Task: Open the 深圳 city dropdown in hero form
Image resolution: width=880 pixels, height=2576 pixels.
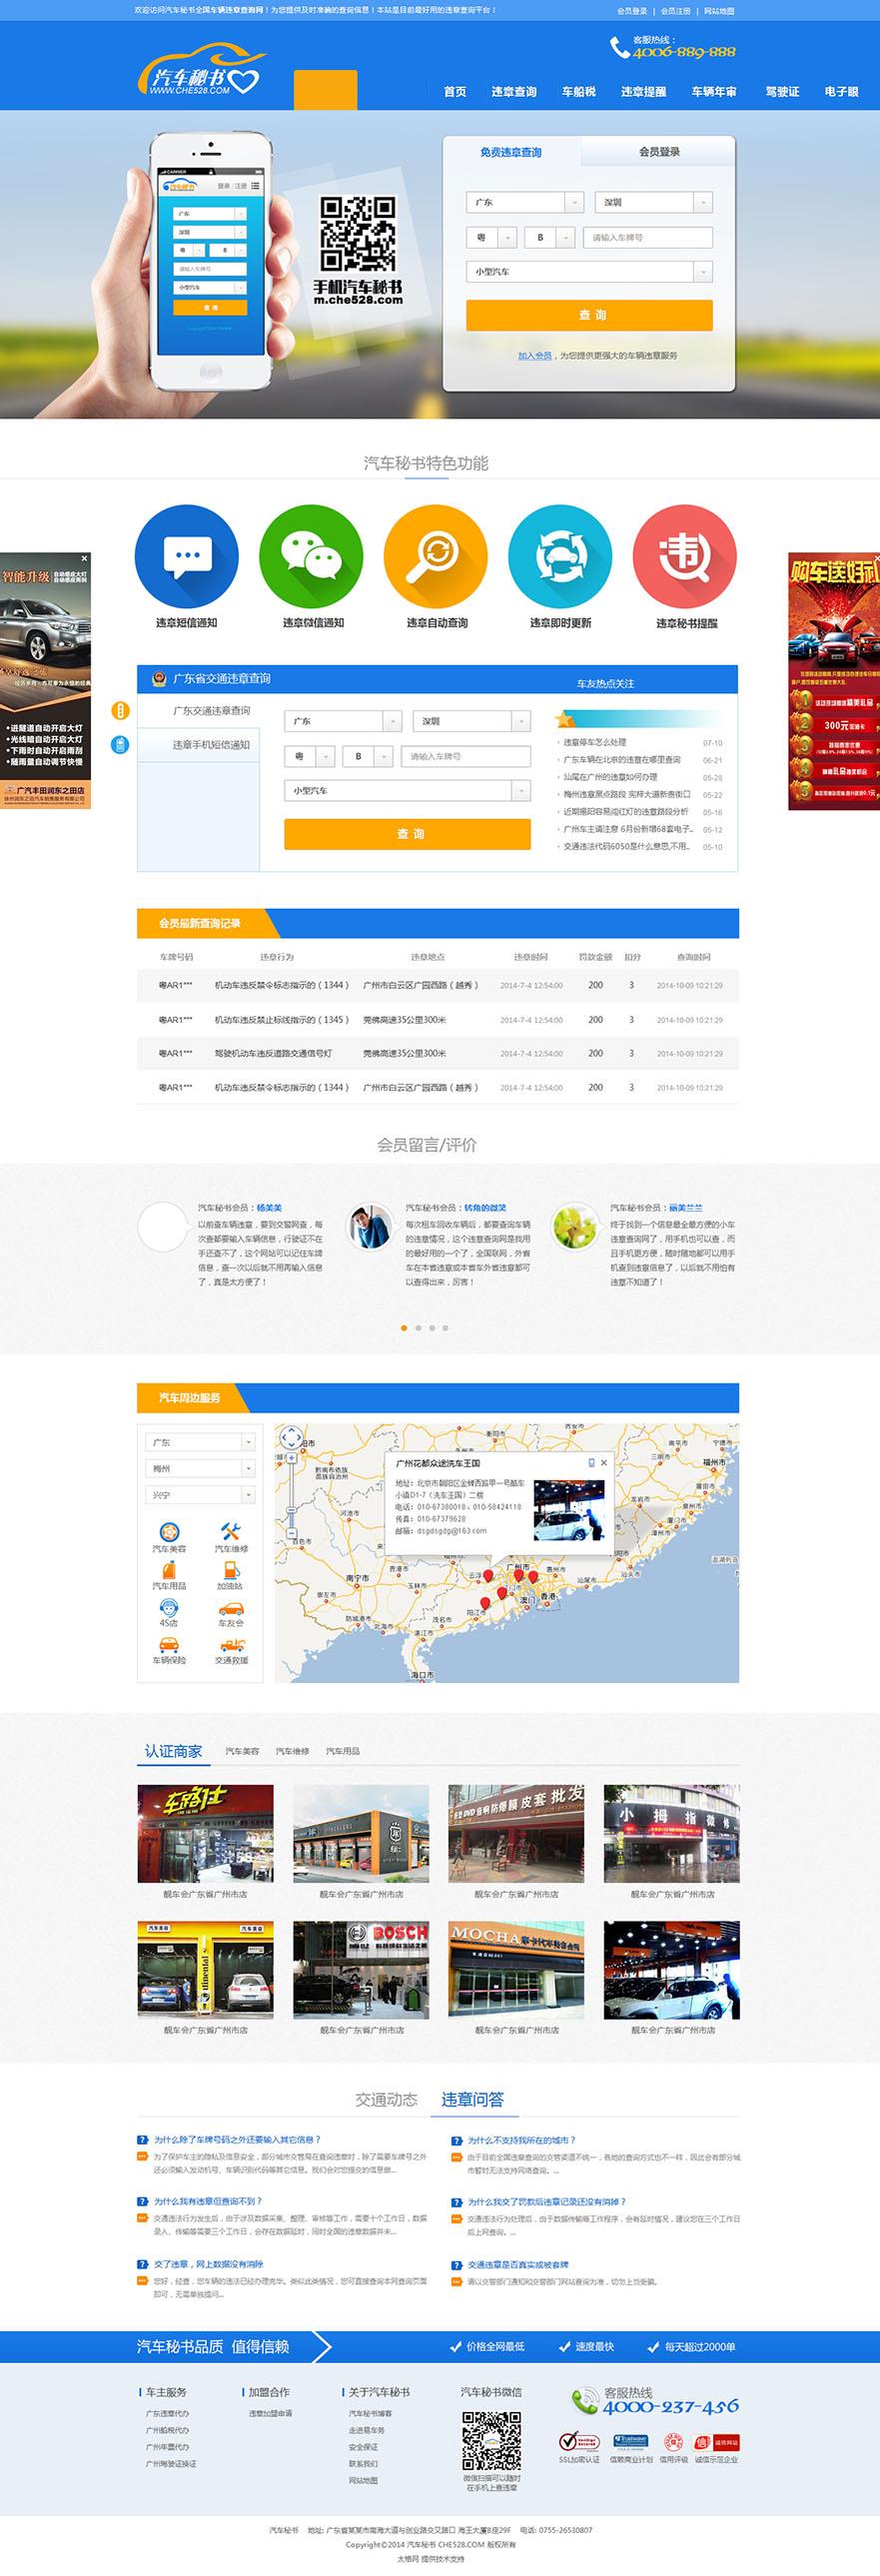Action: [702, 202]
